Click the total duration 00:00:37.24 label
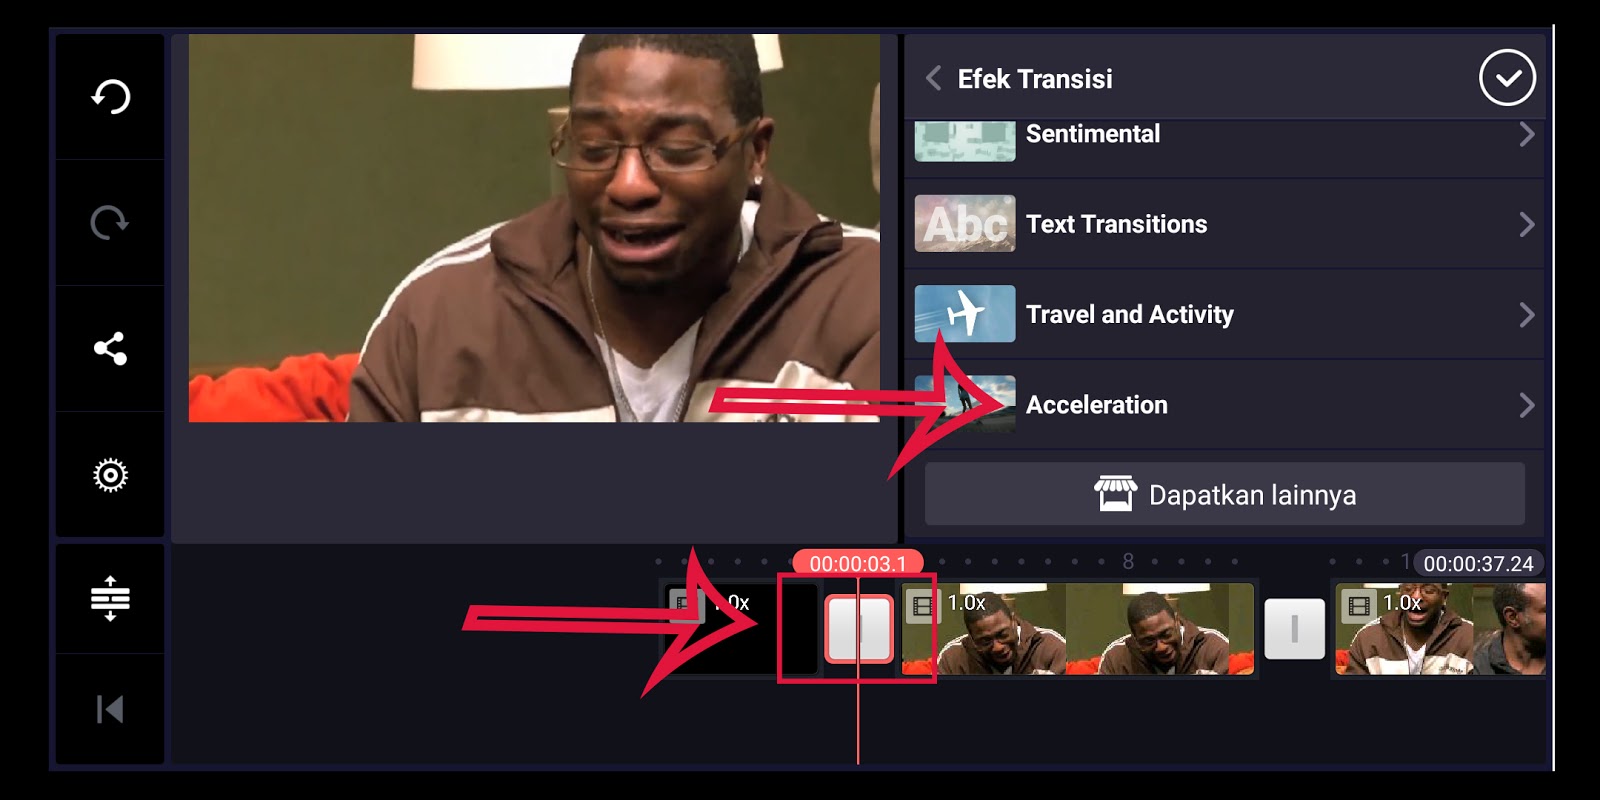This screenshot has width=1600, height=800. coord(1478,563)
